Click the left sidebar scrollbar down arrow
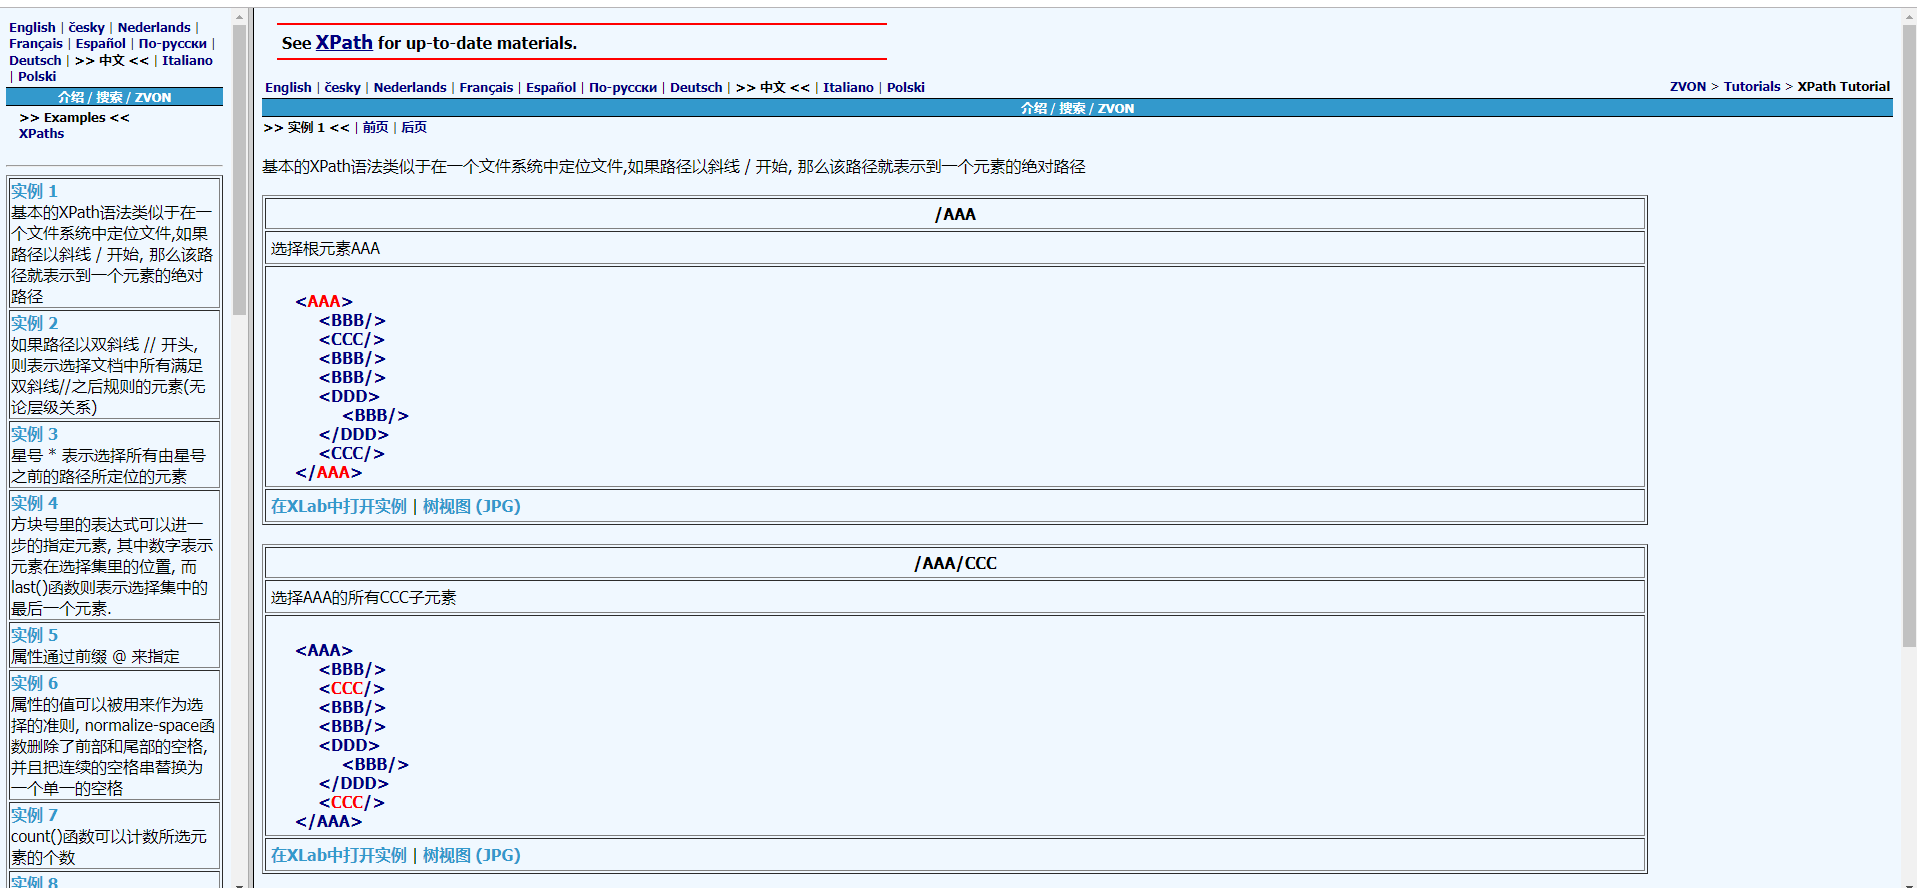The width and height of the screenshot is (1917, 888). [x=239, y=883]
